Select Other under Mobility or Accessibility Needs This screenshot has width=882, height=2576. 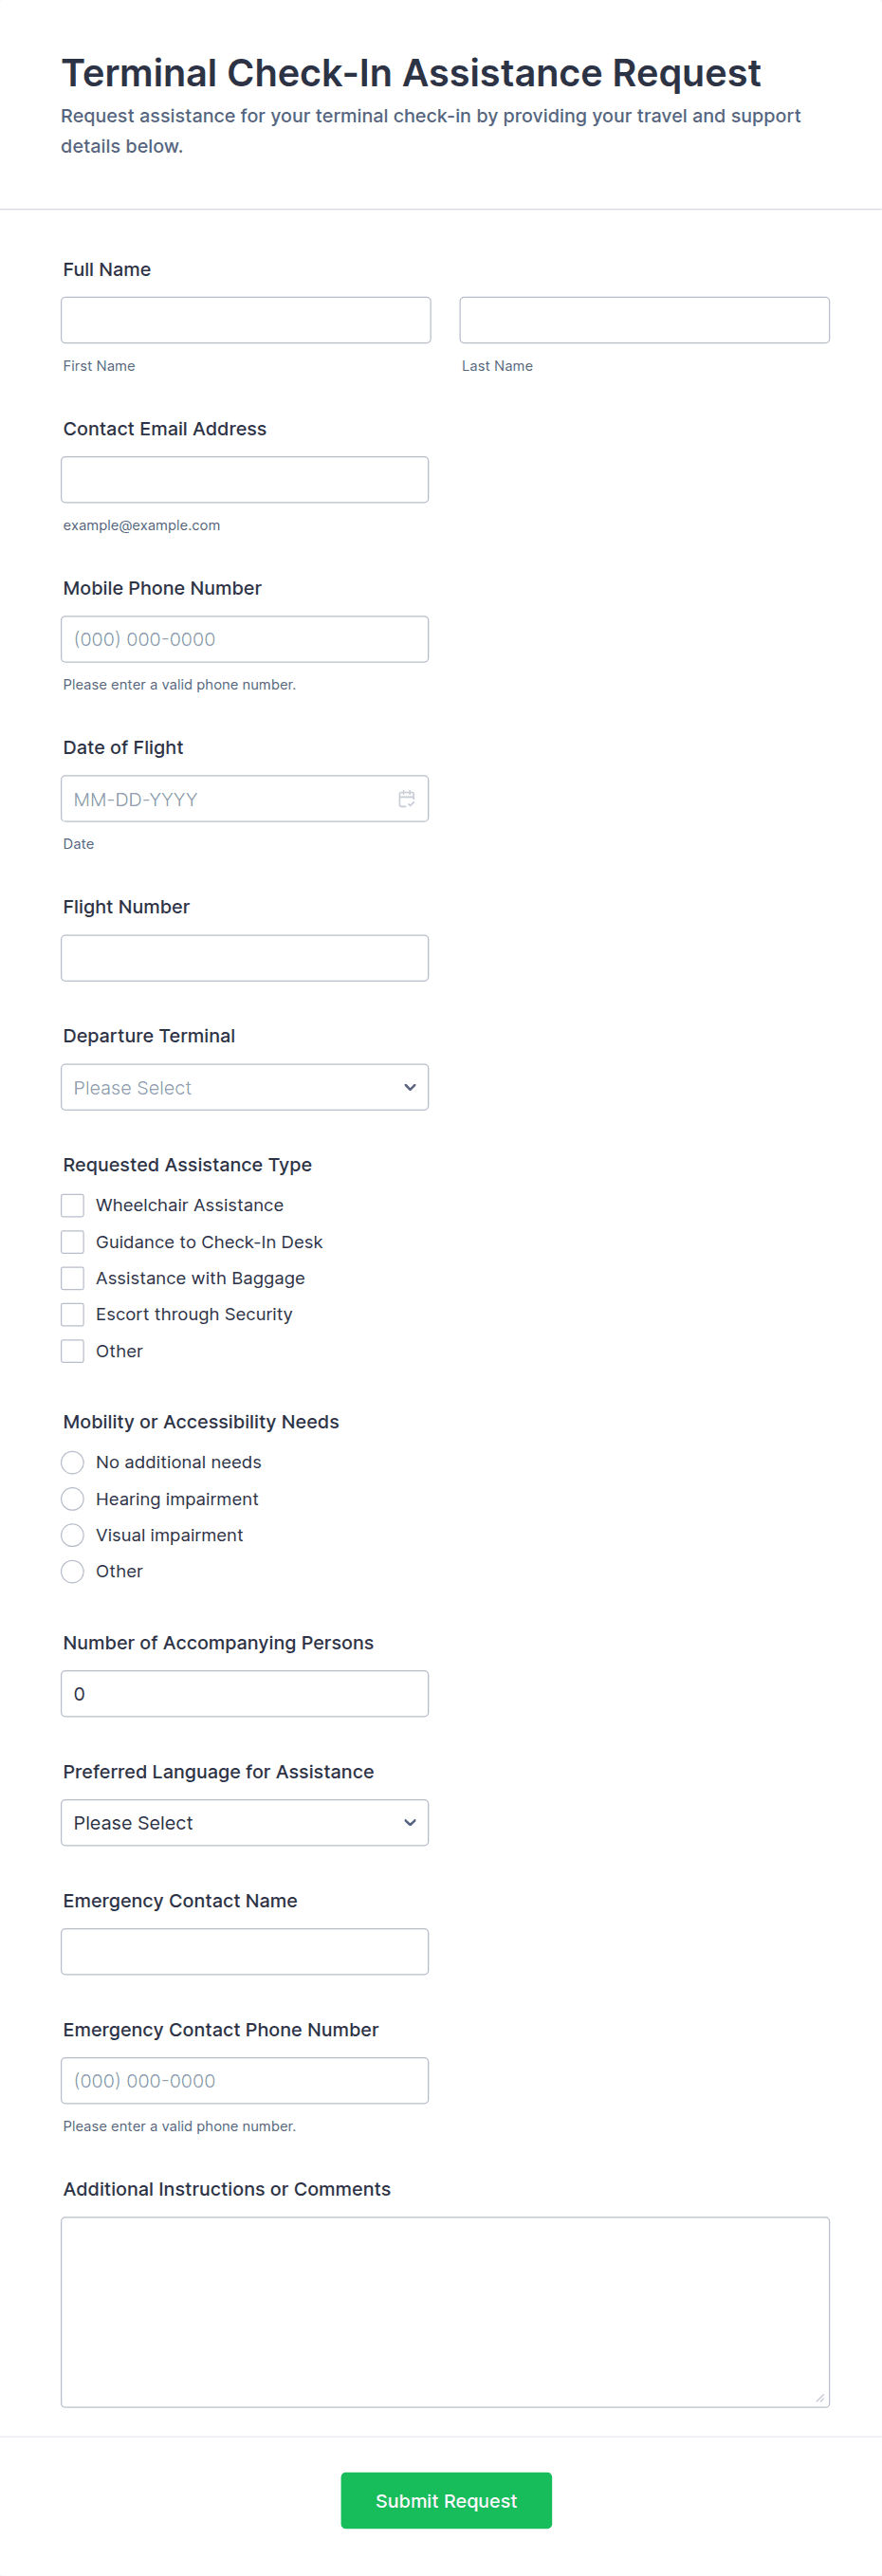[73, 1571]
